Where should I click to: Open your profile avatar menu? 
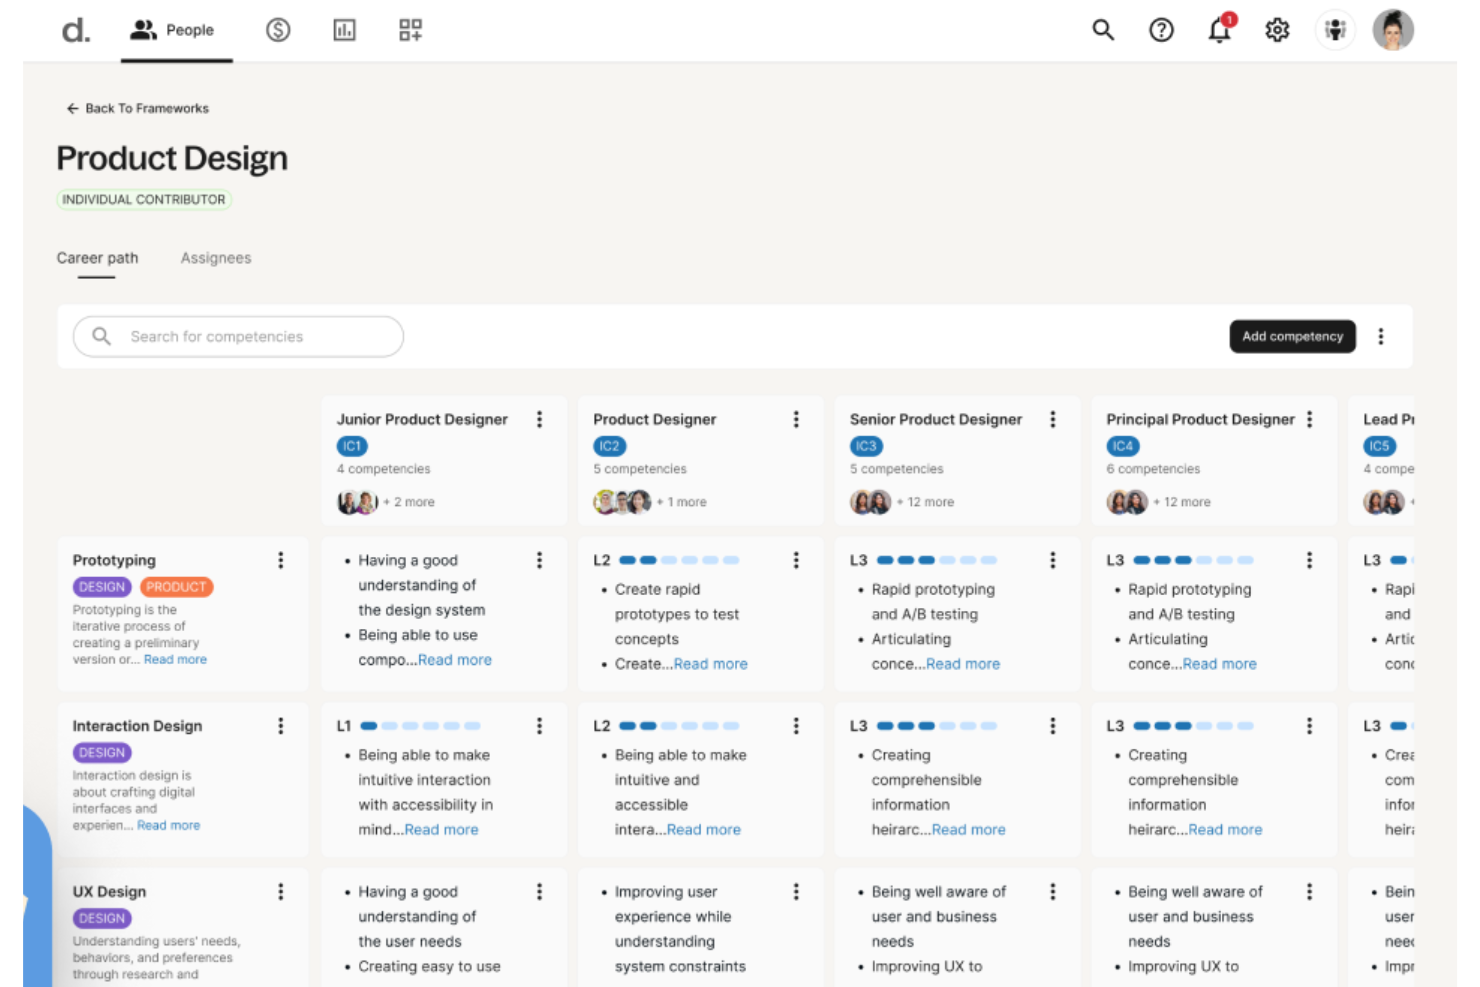(x=1394, y=30)
